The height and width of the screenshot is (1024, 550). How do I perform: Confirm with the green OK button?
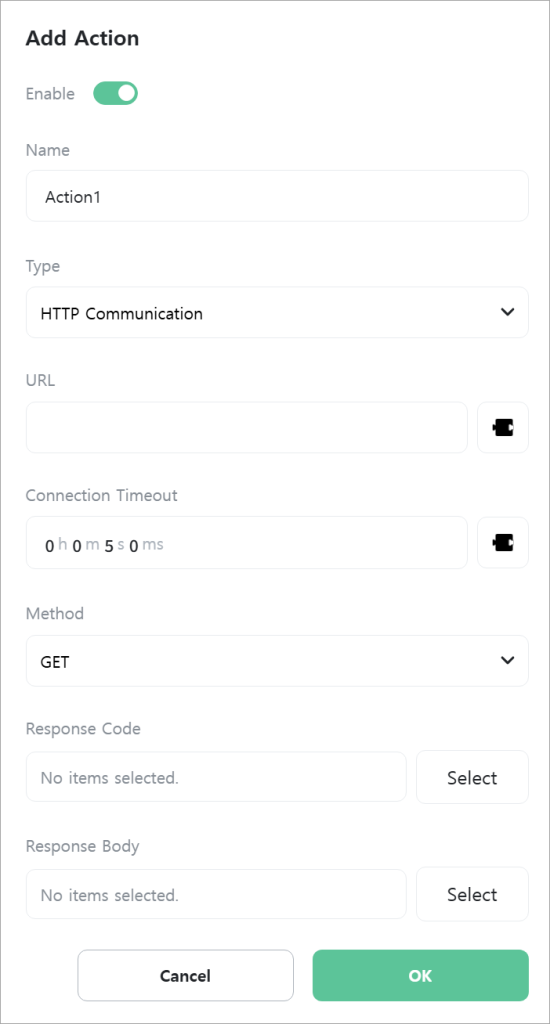[420, 976]
